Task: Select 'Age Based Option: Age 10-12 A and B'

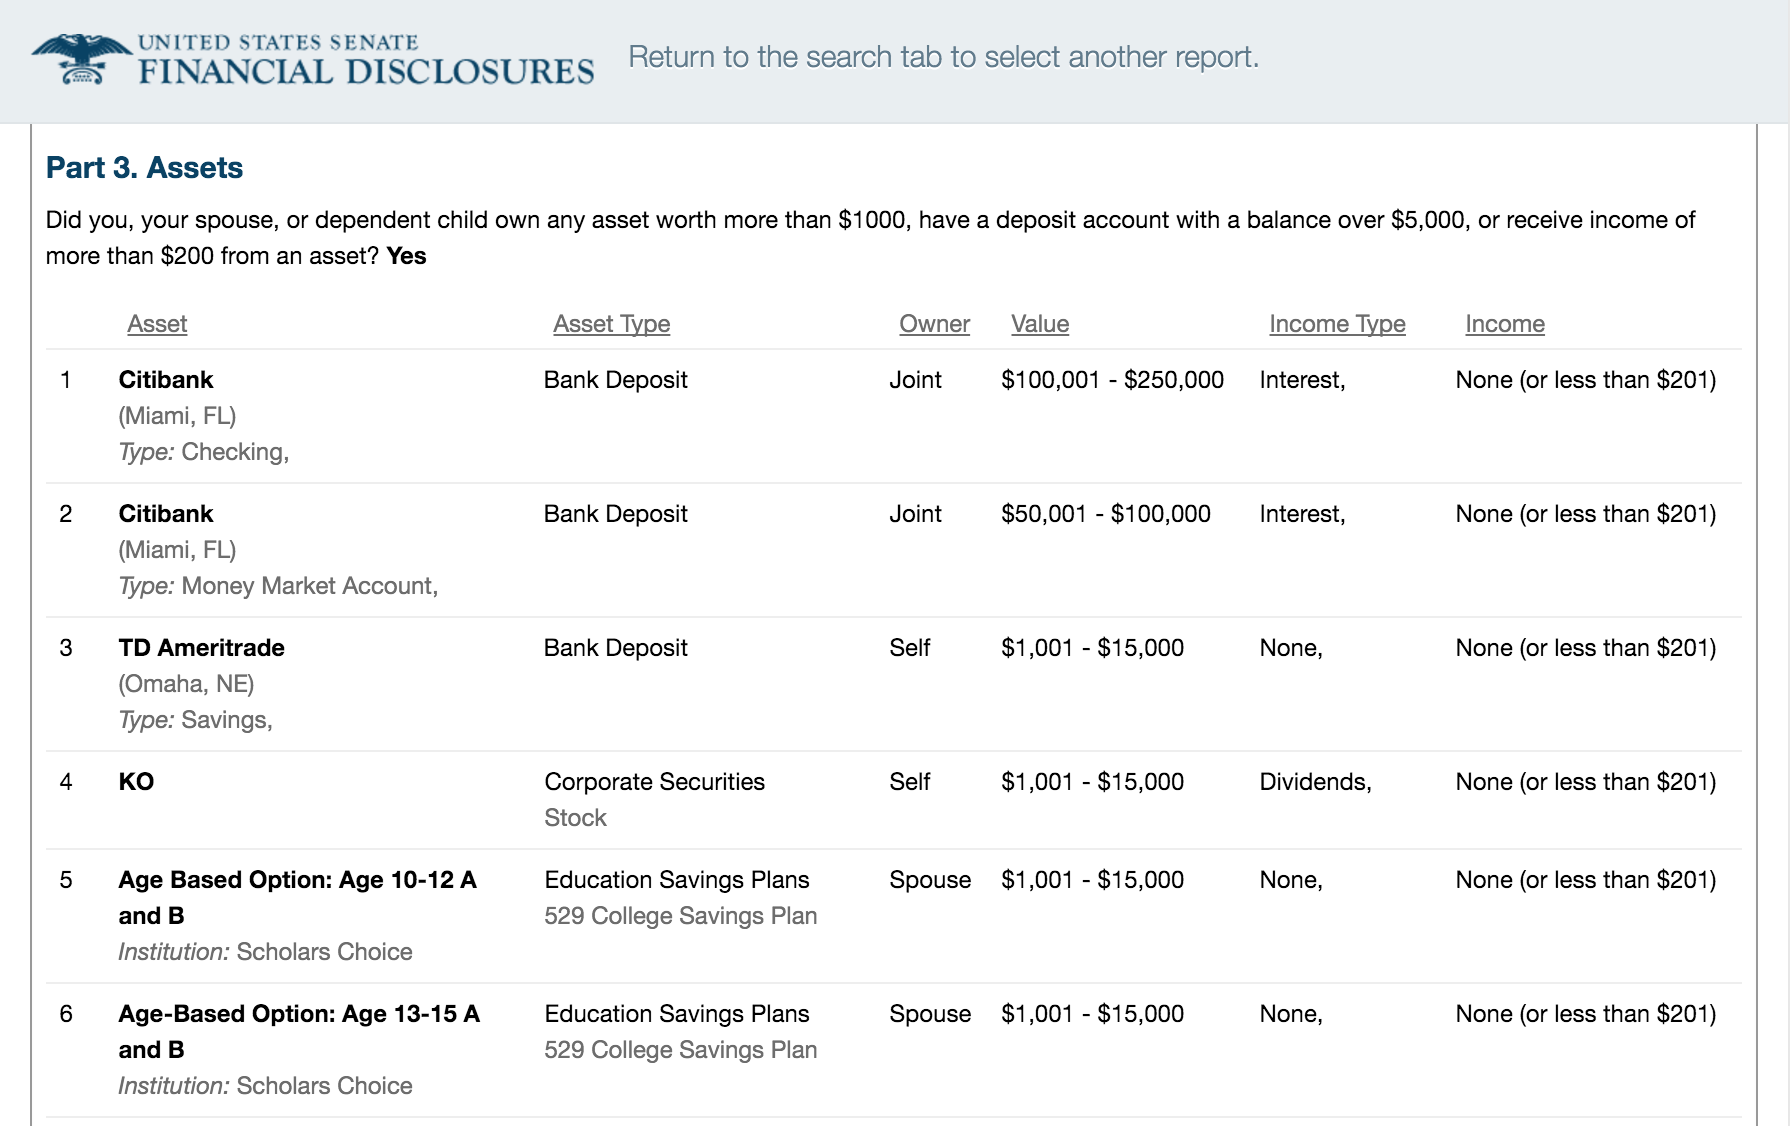Action: (x=298, y=898)
